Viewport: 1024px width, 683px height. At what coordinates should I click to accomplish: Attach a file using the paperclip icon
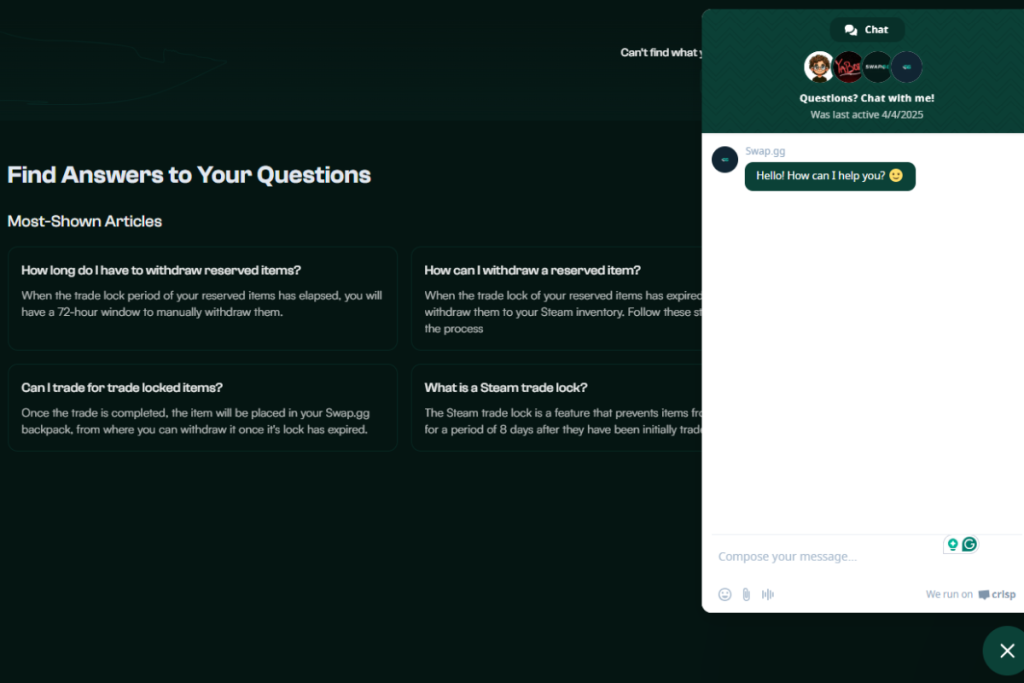click(x=746, y=594)
